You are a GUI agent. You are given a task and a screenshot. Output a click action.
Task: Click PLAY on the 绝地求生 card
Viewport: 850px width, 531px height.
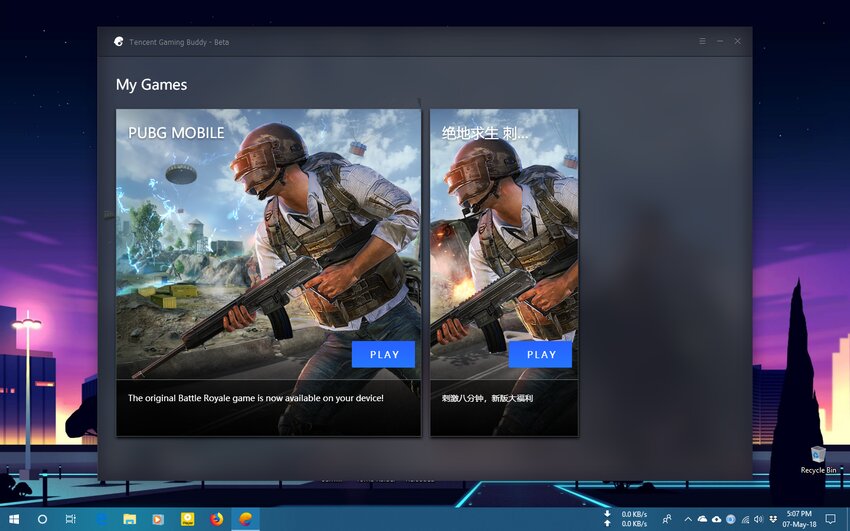tap(540, 354)
